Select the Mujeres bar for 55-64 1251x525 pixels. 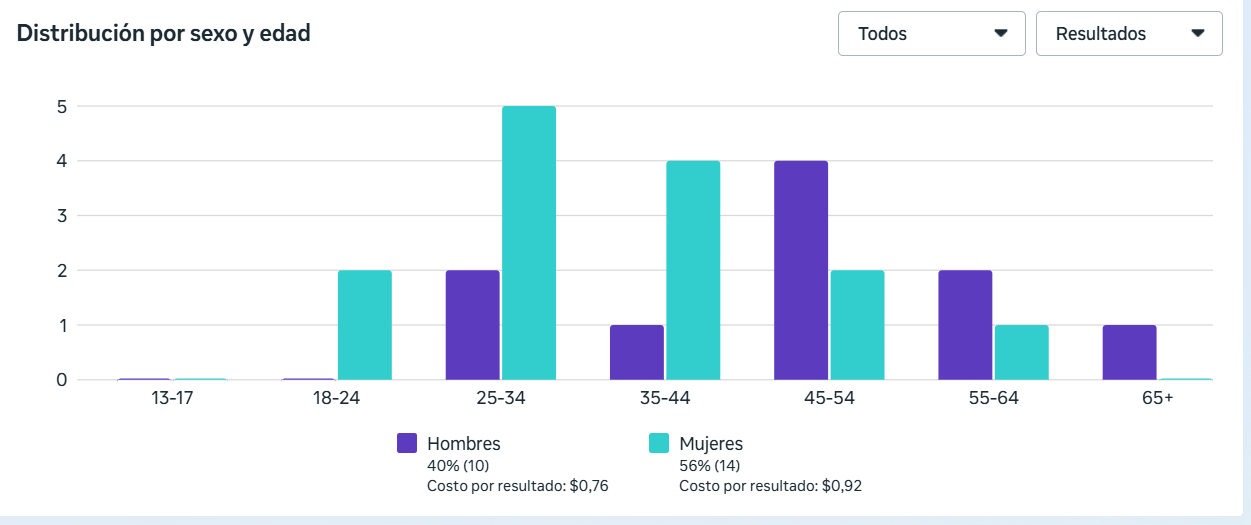coord(1021,352)
